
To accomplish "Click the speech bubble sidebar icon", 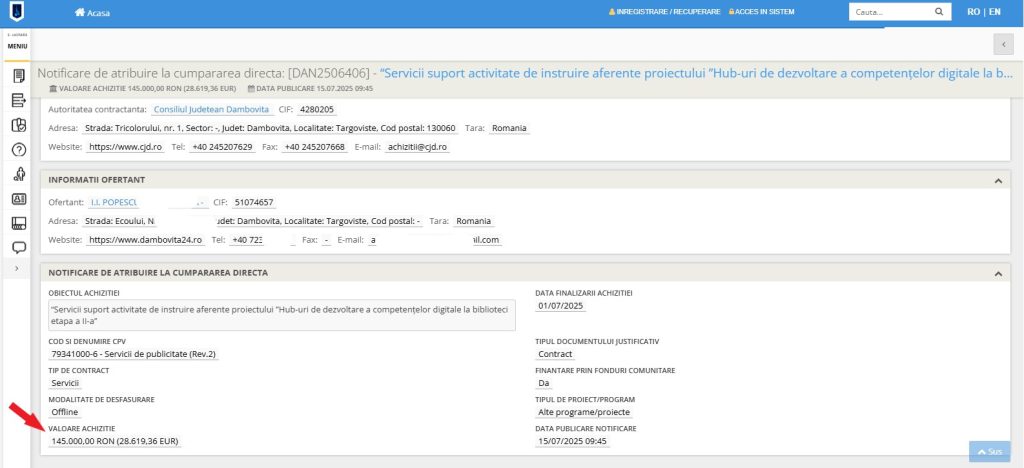I will 18,247.
